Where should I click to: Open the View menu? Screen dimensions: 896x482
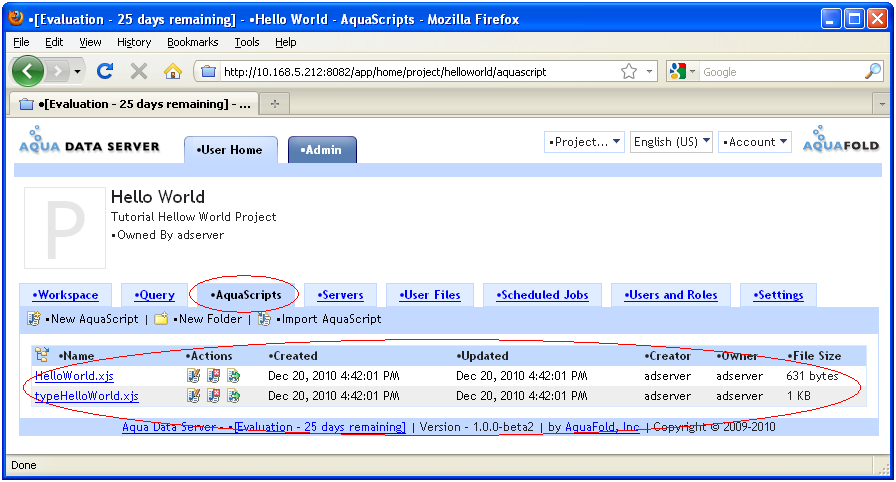(90, 42)
